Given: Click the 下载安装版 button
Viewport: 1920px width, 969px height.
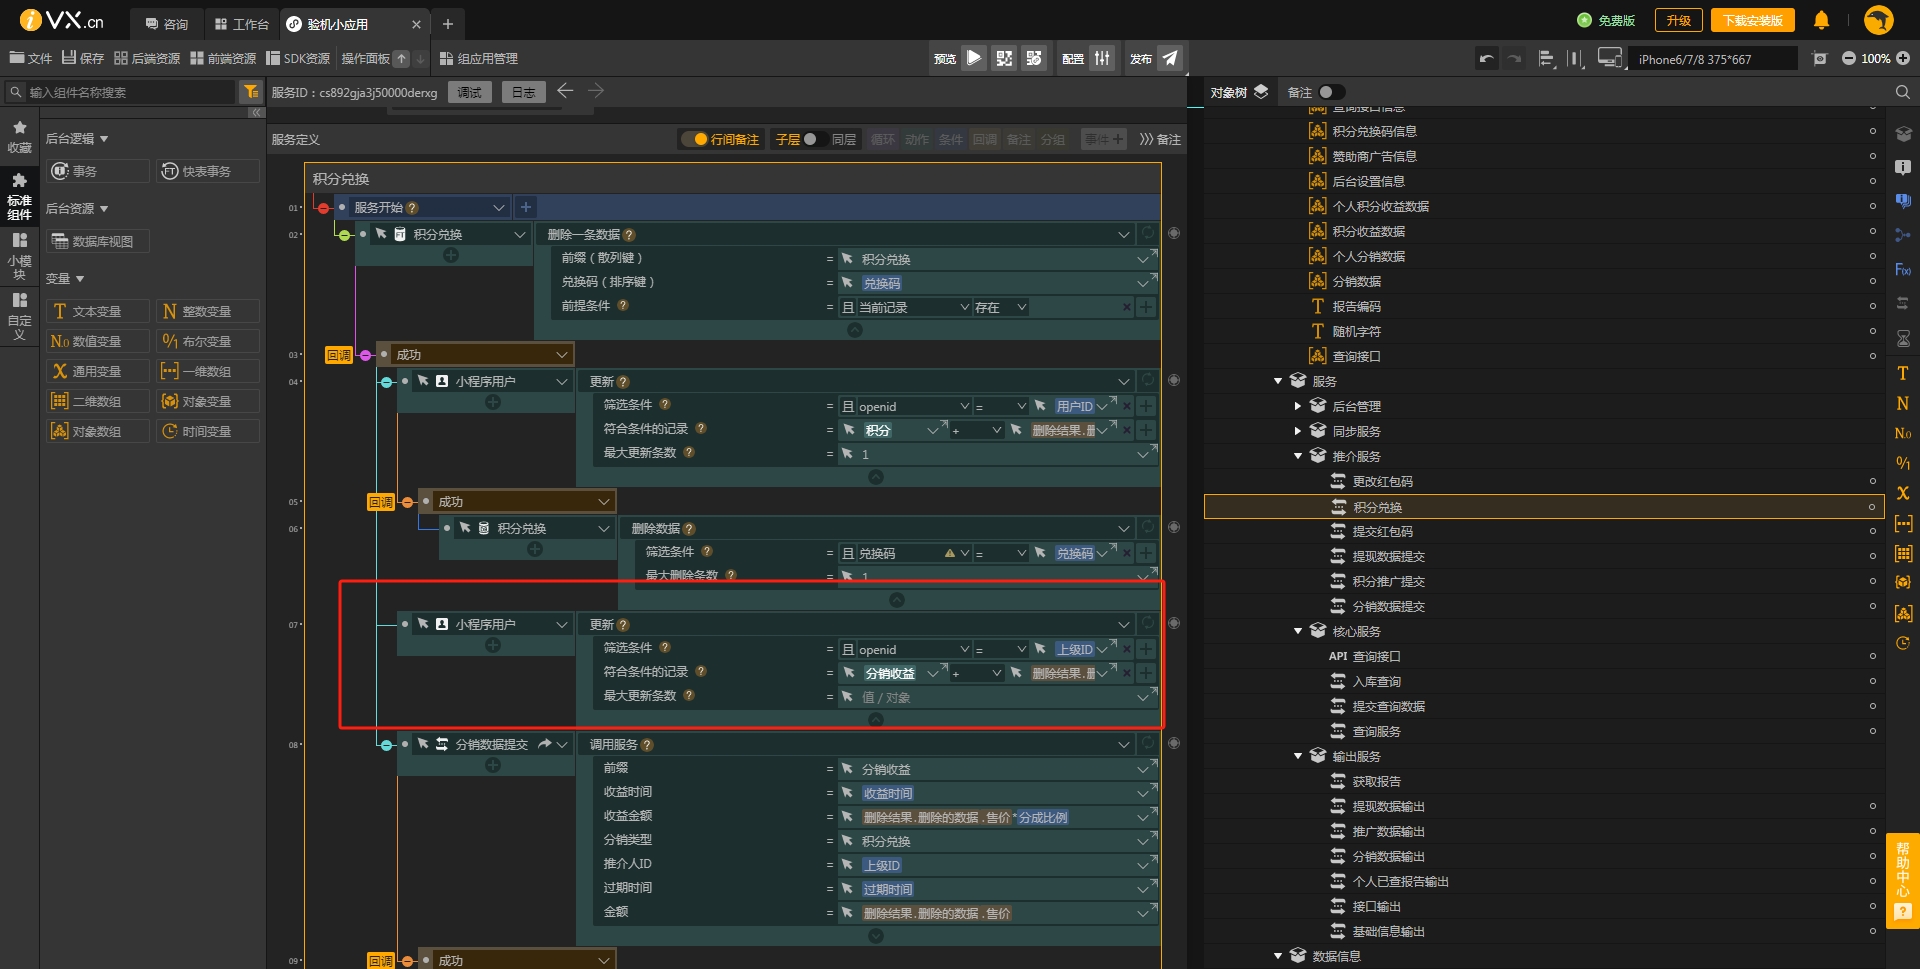Looking at the screenshot, I should tap(1753, 20).
